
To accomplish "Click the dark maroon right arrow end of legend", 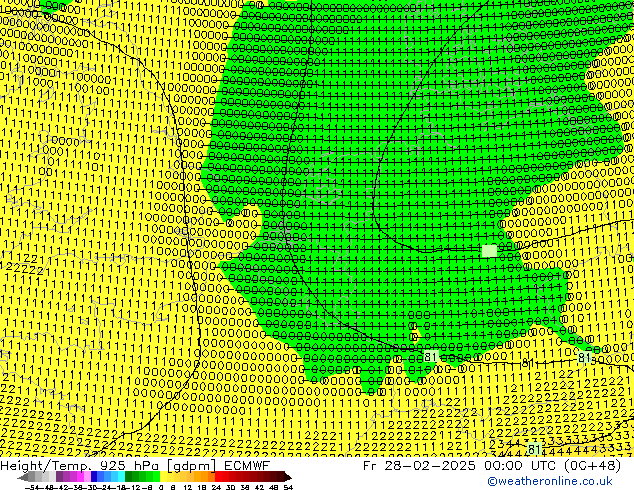I will pyautogui.click(x=287, y=477).
